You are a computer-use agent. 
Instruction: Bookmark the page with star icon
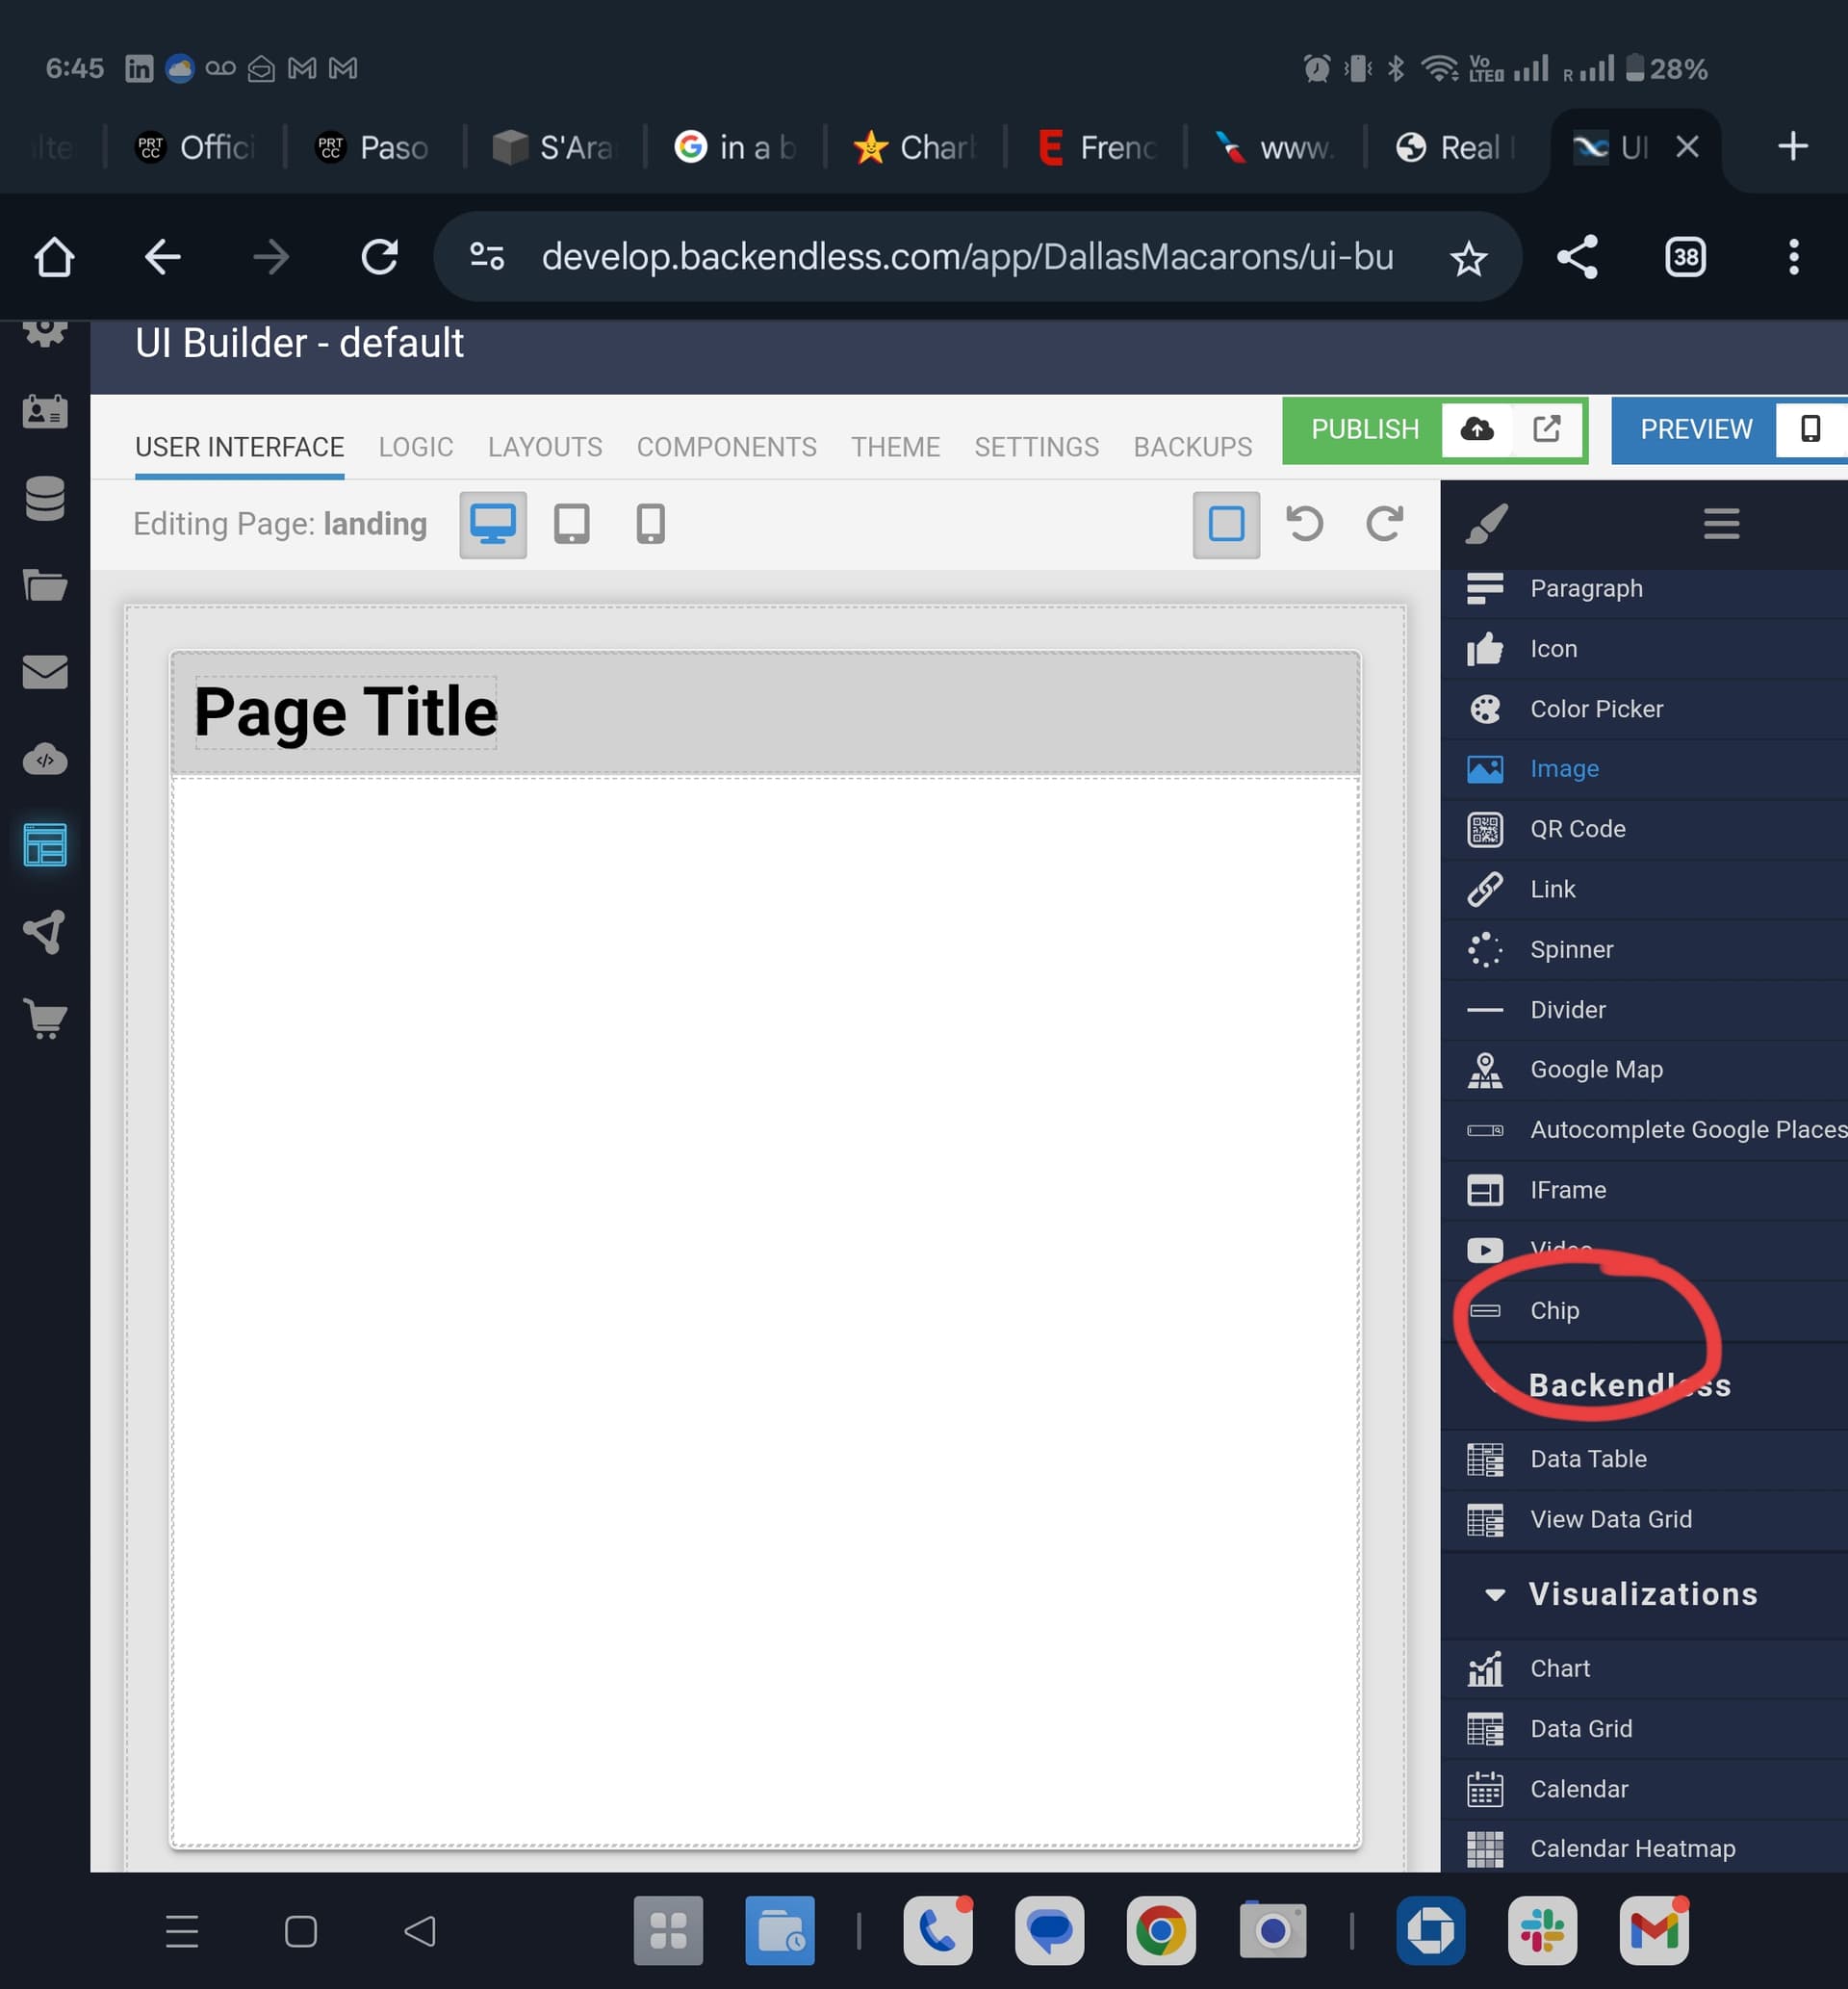point(1469,258)
